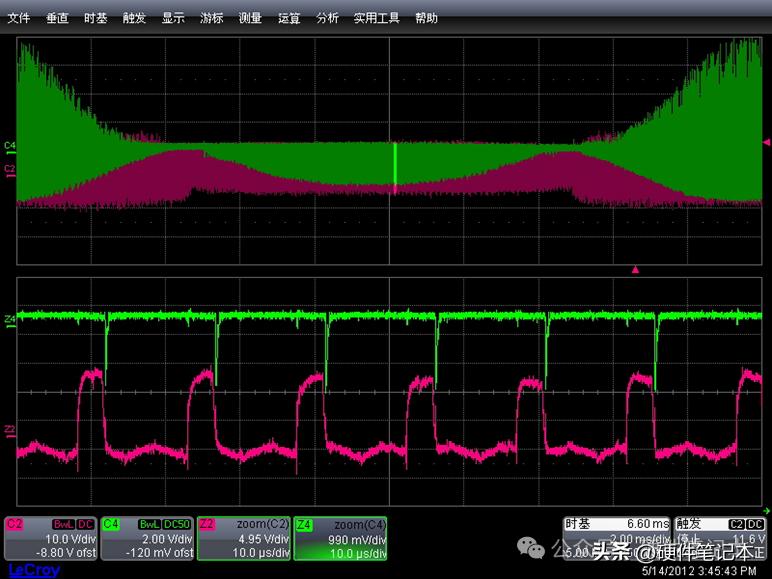The image size is (772, 579).
Task: Select the highlighted Z4 zoom(C4) descriptor box
Action: coord(340,538)
